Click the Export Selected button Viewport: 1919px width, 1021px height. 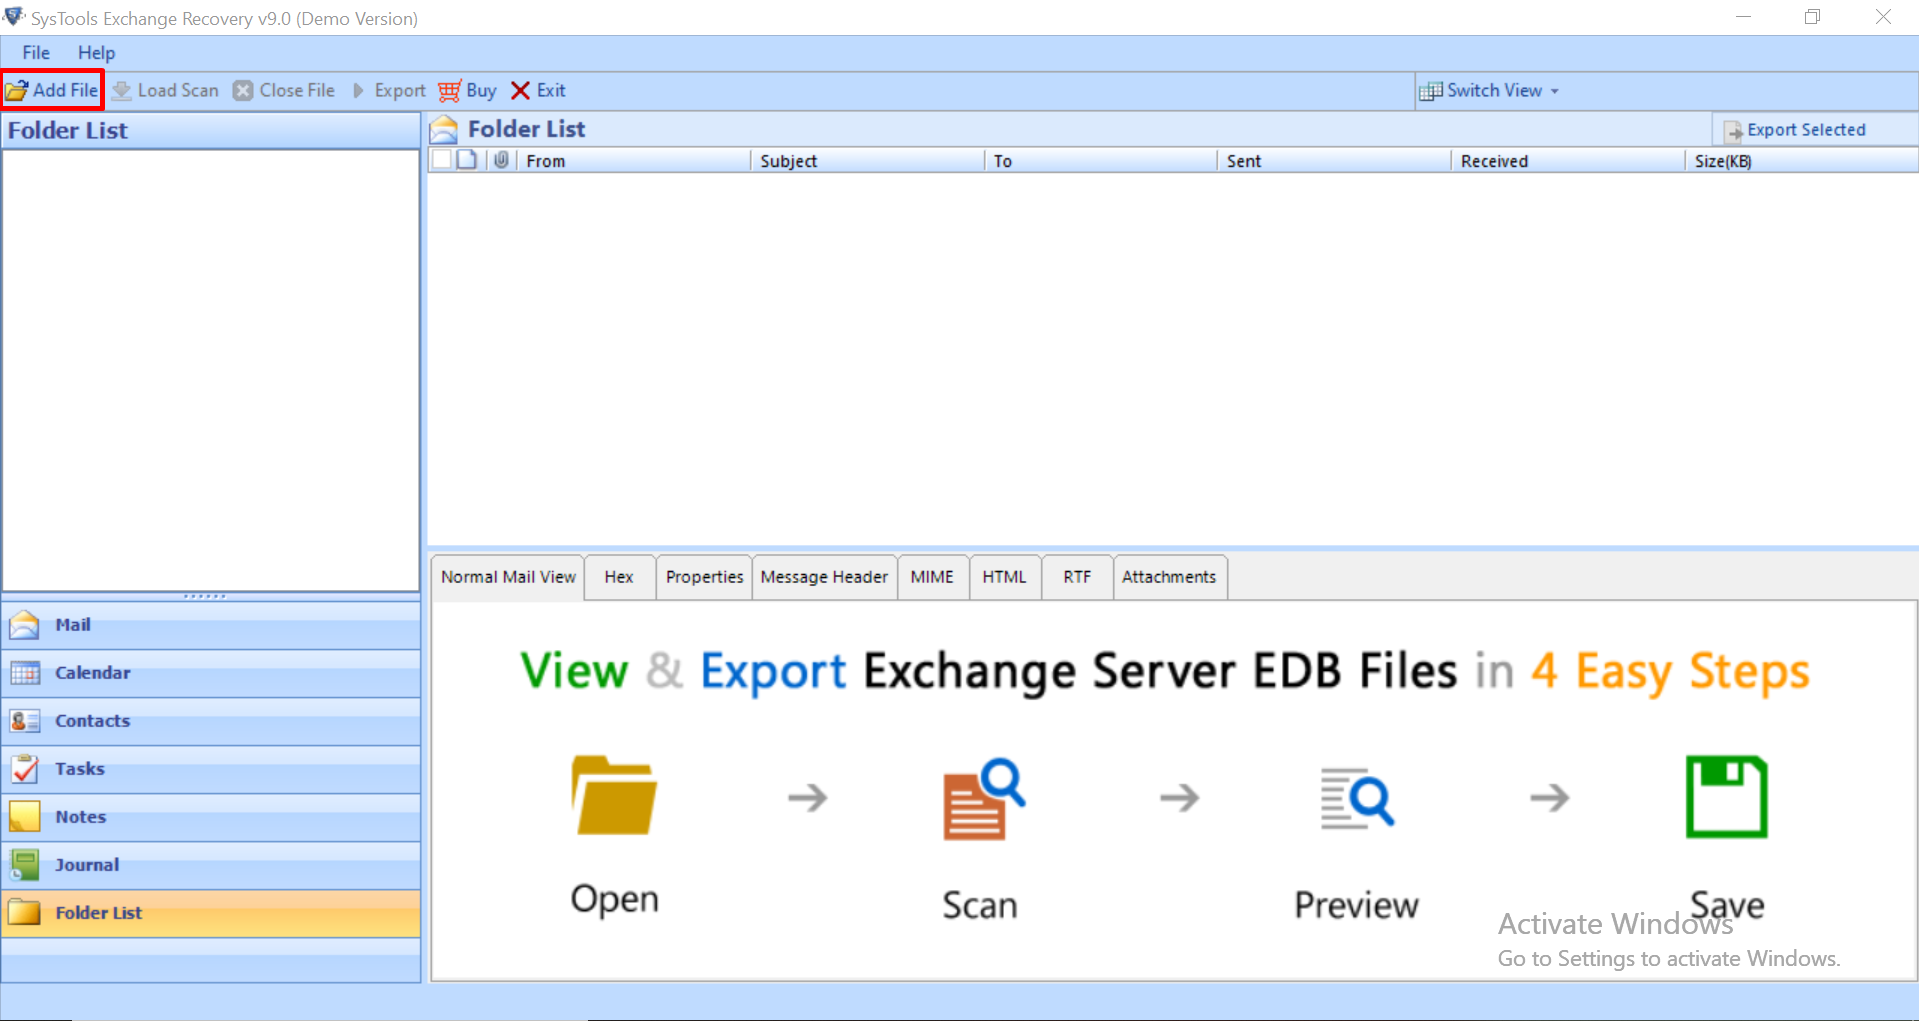(1795, 130)
